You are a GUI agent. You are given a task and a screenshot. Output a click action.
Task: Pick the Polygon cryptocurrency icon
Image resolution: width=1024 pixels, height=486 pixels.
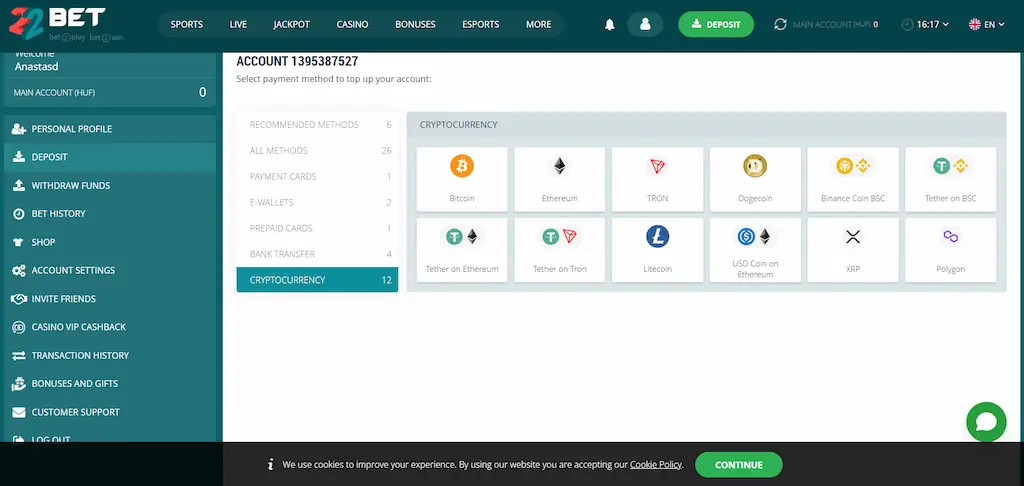click(x=950, y=237)
